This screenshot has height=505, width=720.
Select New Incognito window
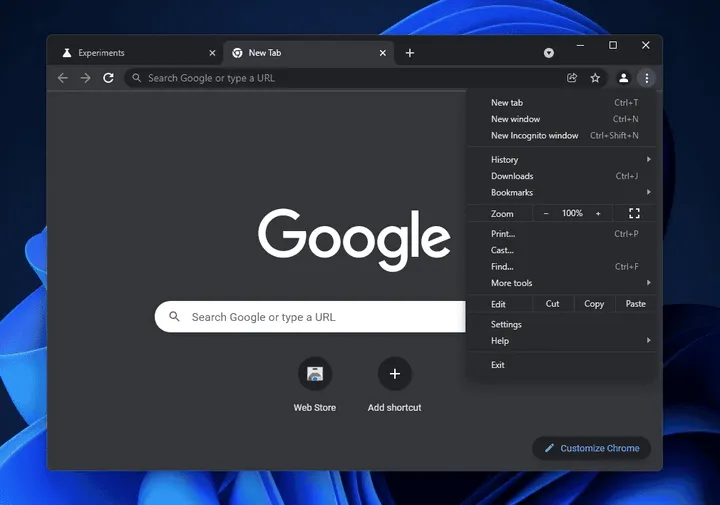(x=562, y=135)
